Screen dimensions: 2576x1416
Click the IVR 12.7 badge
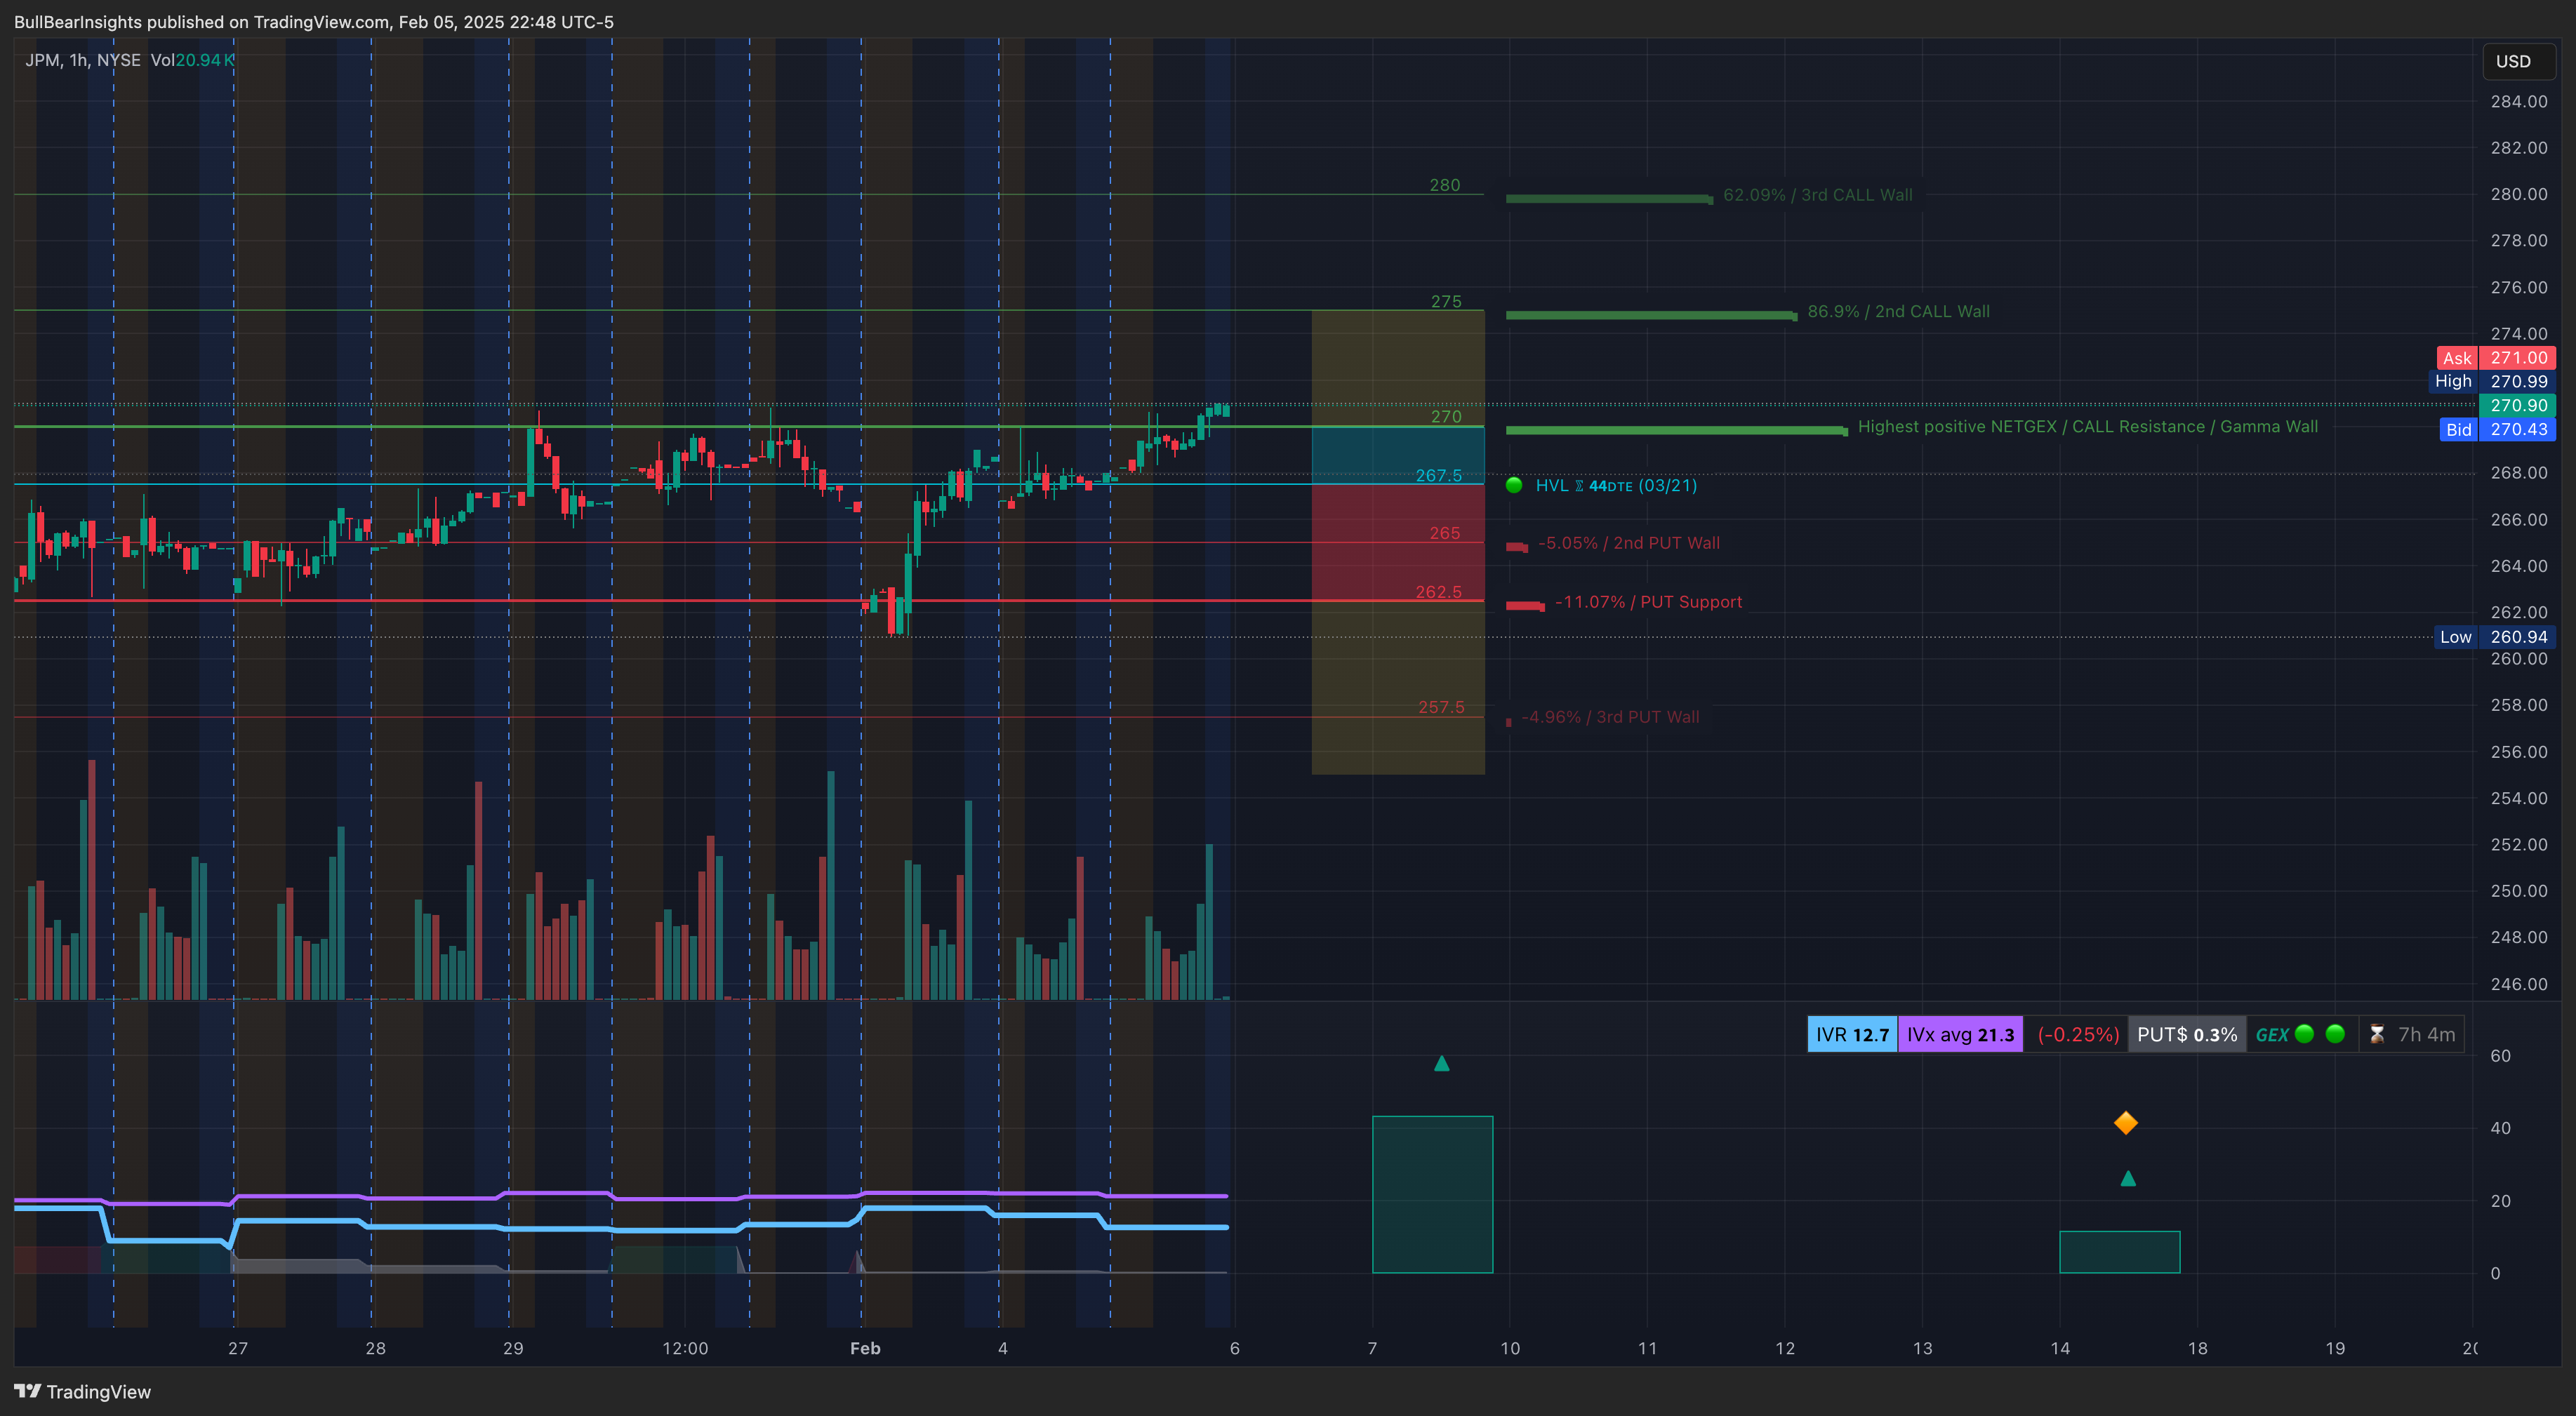(1852, 1034)
